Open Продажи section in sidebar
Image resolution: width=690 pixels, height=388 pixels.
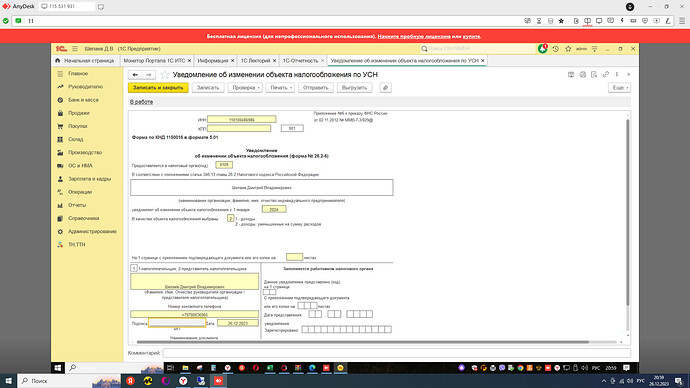click(x=79, y=113)
